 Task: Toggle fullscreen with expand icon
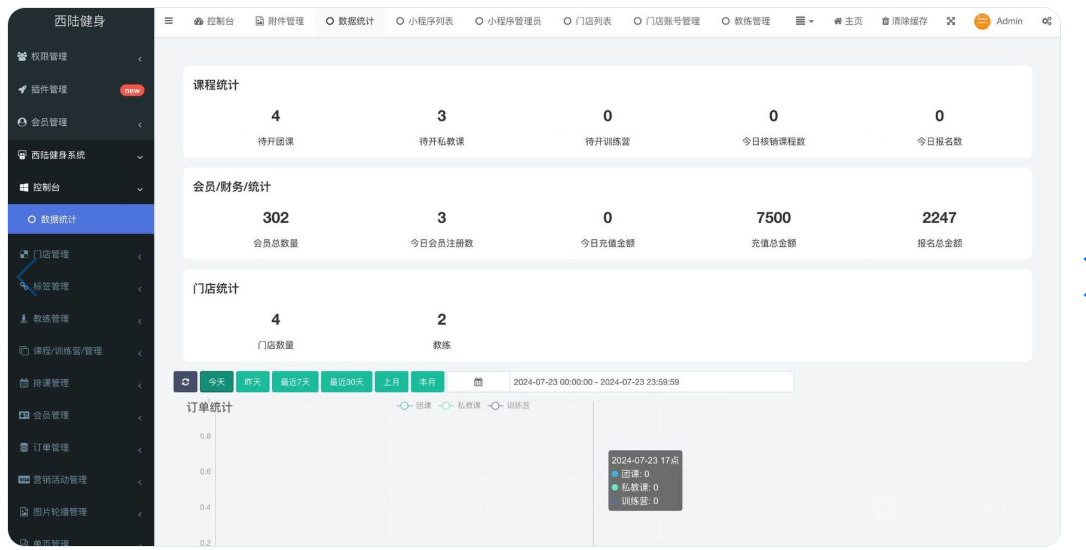coord(951,21)
